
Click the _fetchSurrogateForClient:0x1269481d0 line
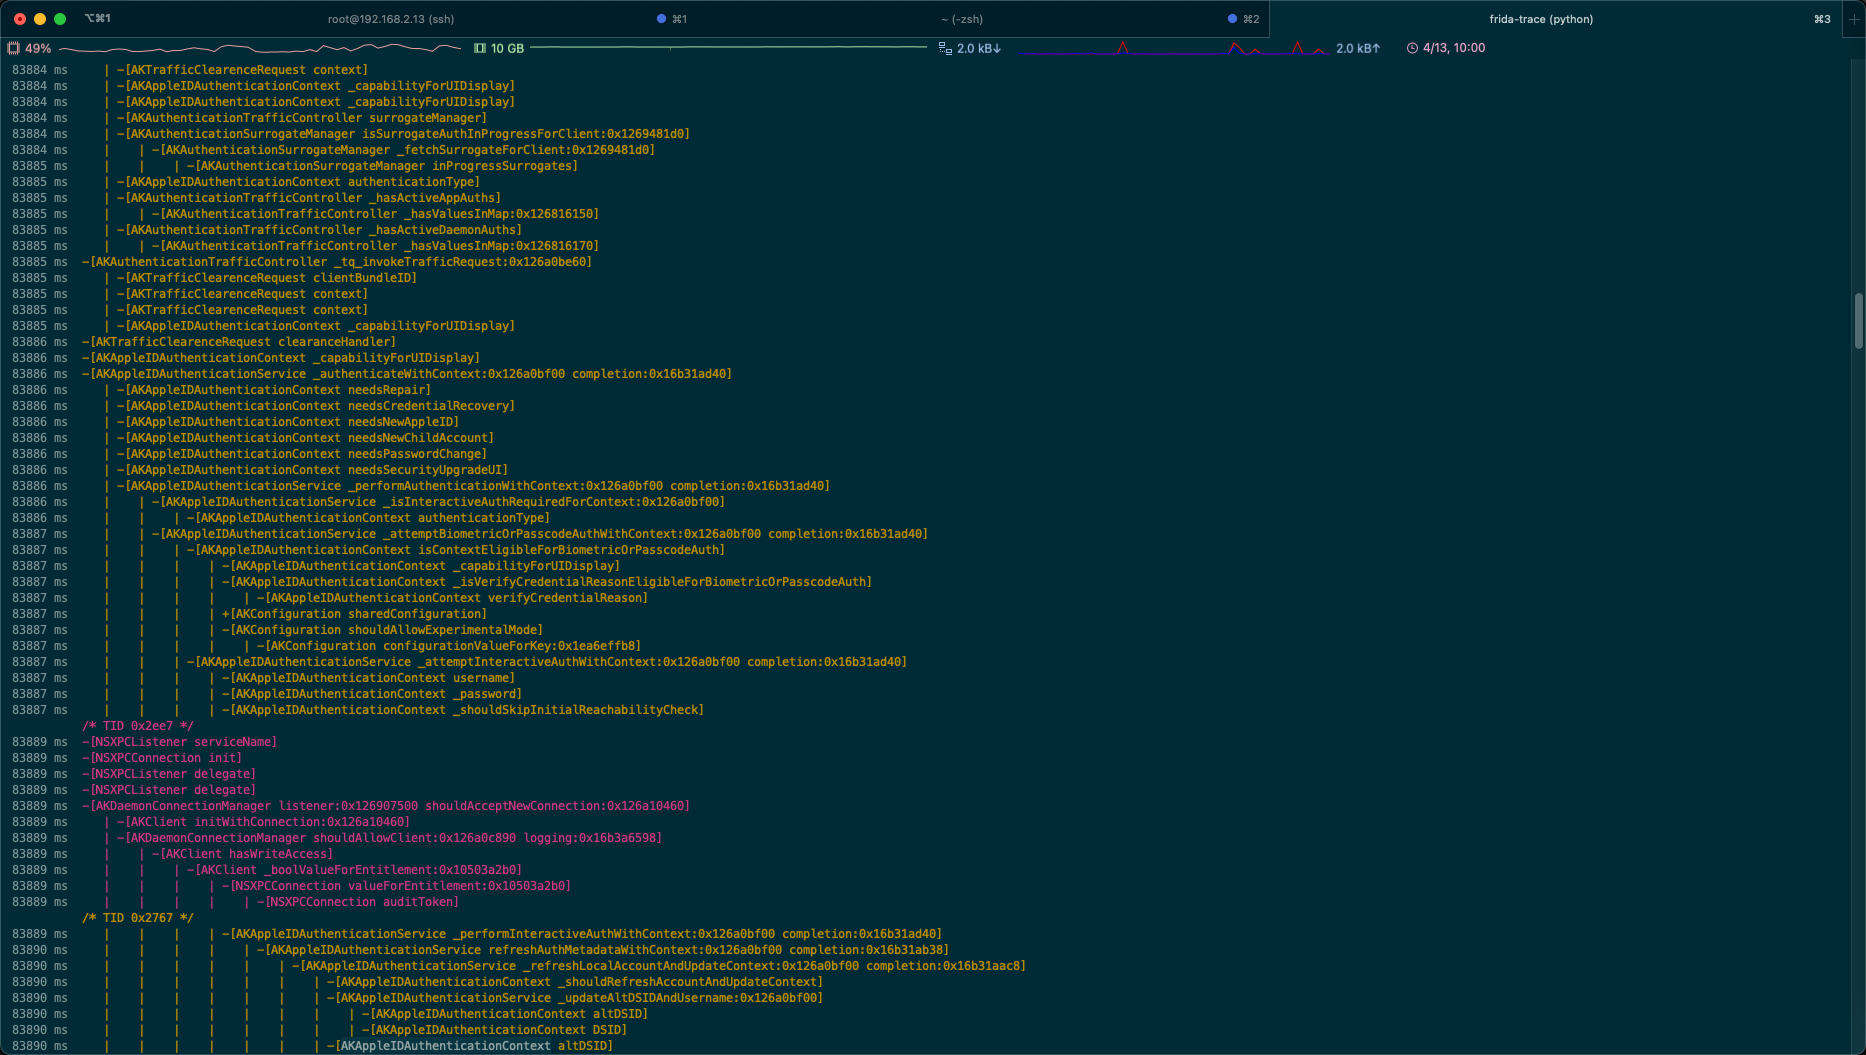[403, 150]
